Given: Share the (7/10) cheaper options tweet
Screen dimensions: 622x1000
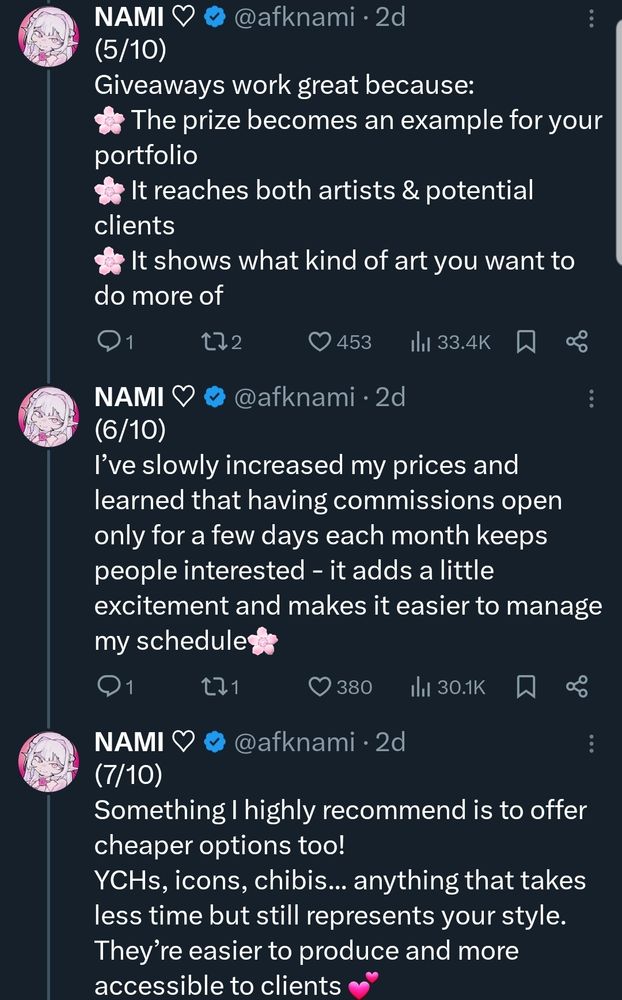Looking at the screenshot, I should [x=578, y=995].
